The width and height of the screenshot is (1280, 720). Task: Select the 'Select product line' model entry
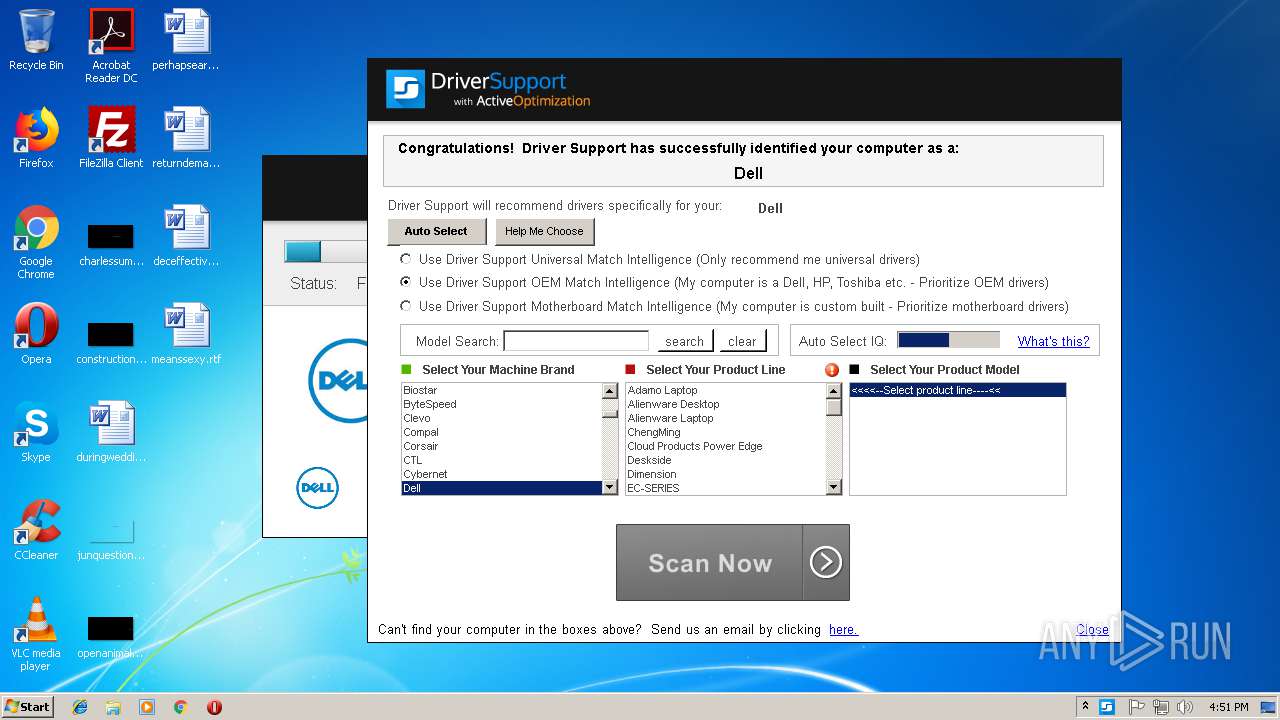pos(957,390)
